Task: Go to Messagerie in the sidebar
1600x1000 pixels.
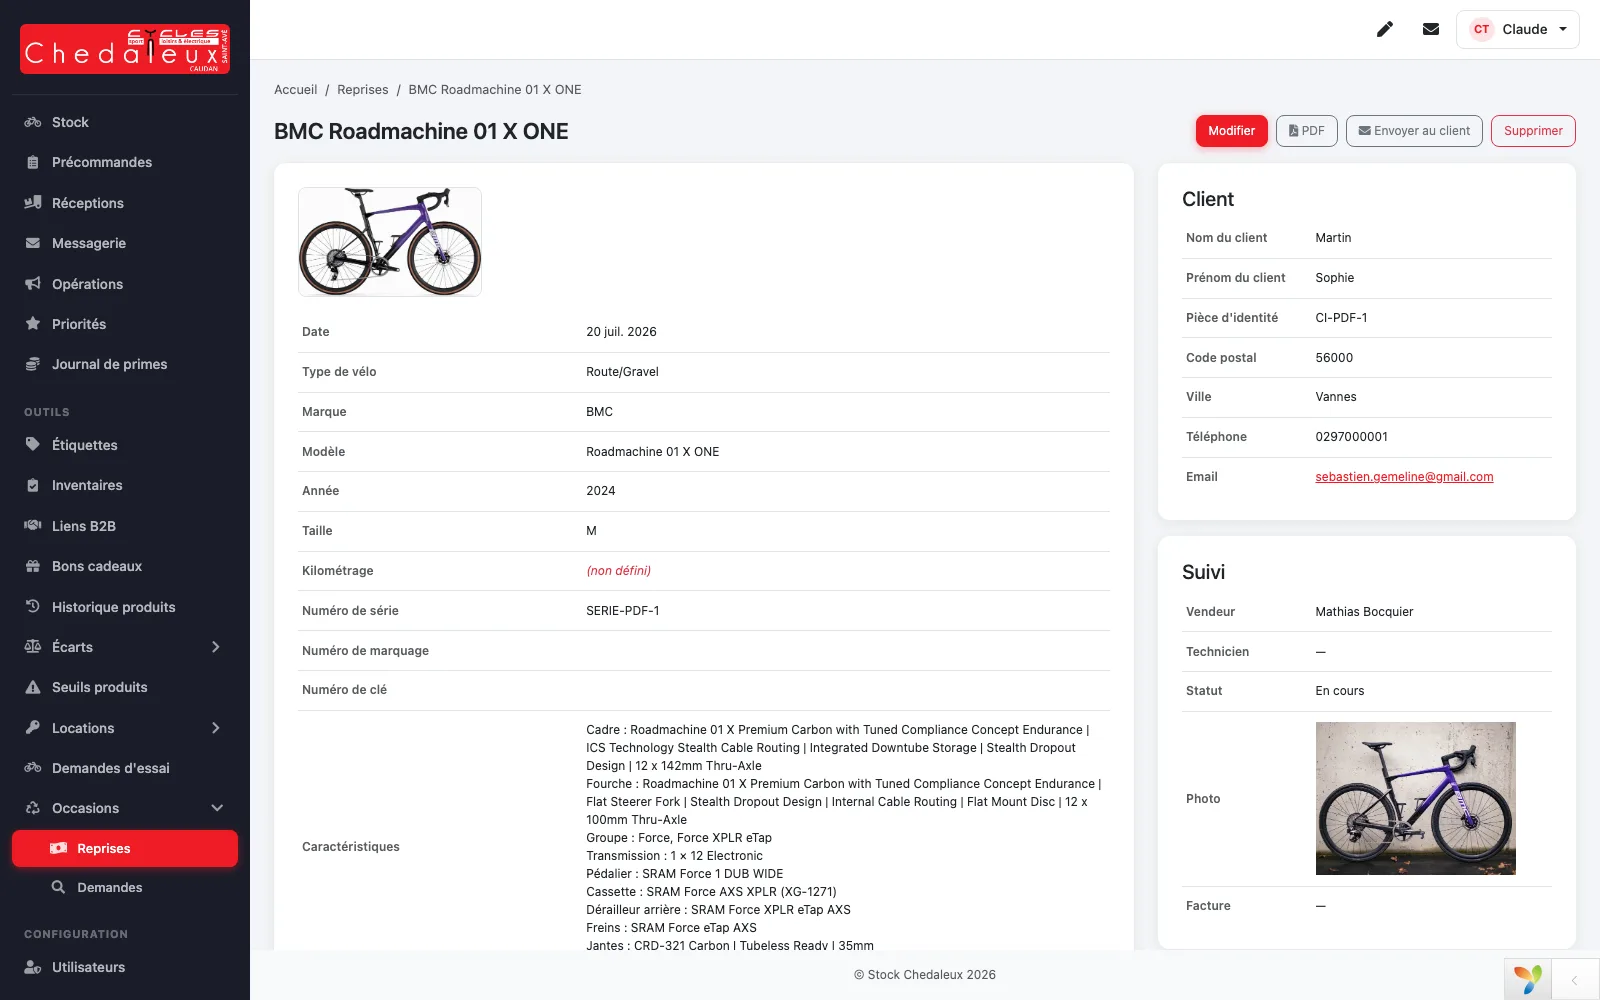Action: (125, 243)
